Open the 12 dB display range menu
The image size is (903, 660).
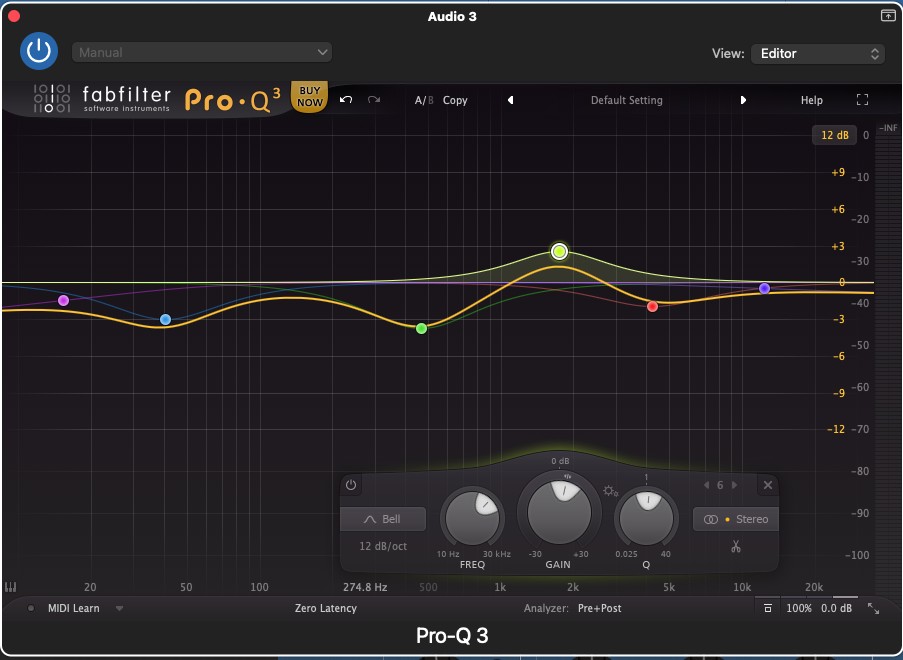(x=834, y=135)
